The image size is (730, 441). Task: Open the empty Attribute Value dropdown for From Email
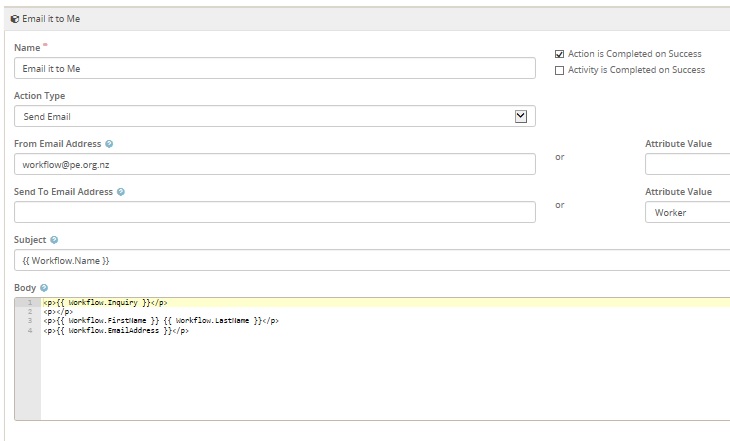tap(687, 164)
